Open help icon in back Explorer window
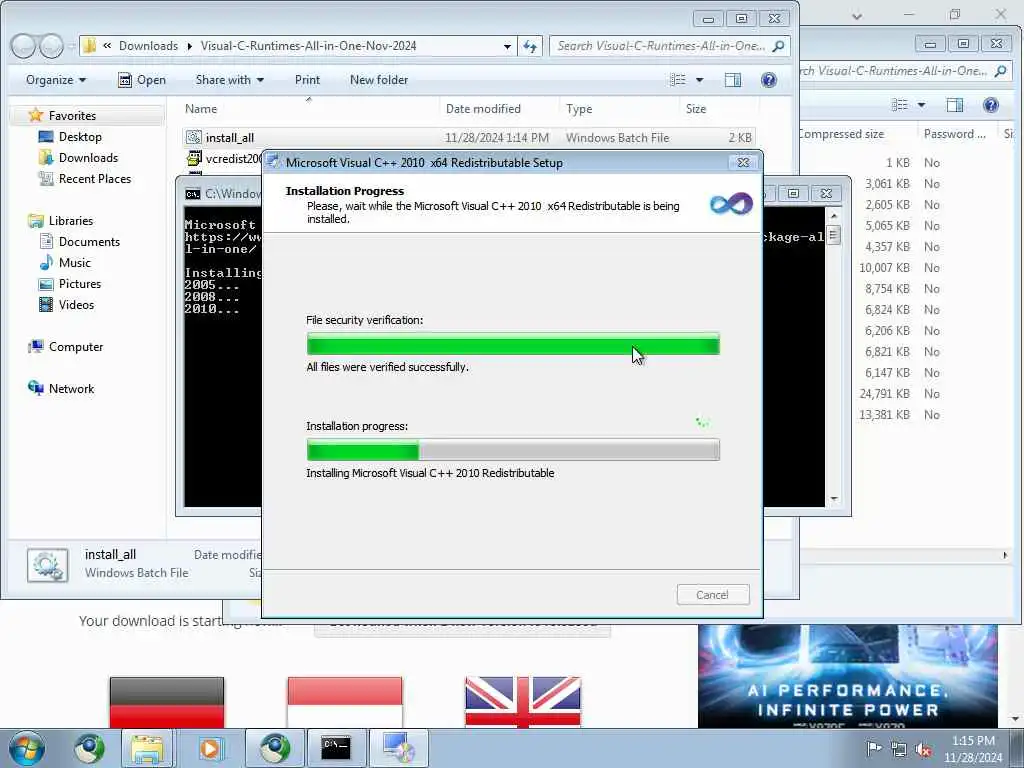 [x=991, y=105]
